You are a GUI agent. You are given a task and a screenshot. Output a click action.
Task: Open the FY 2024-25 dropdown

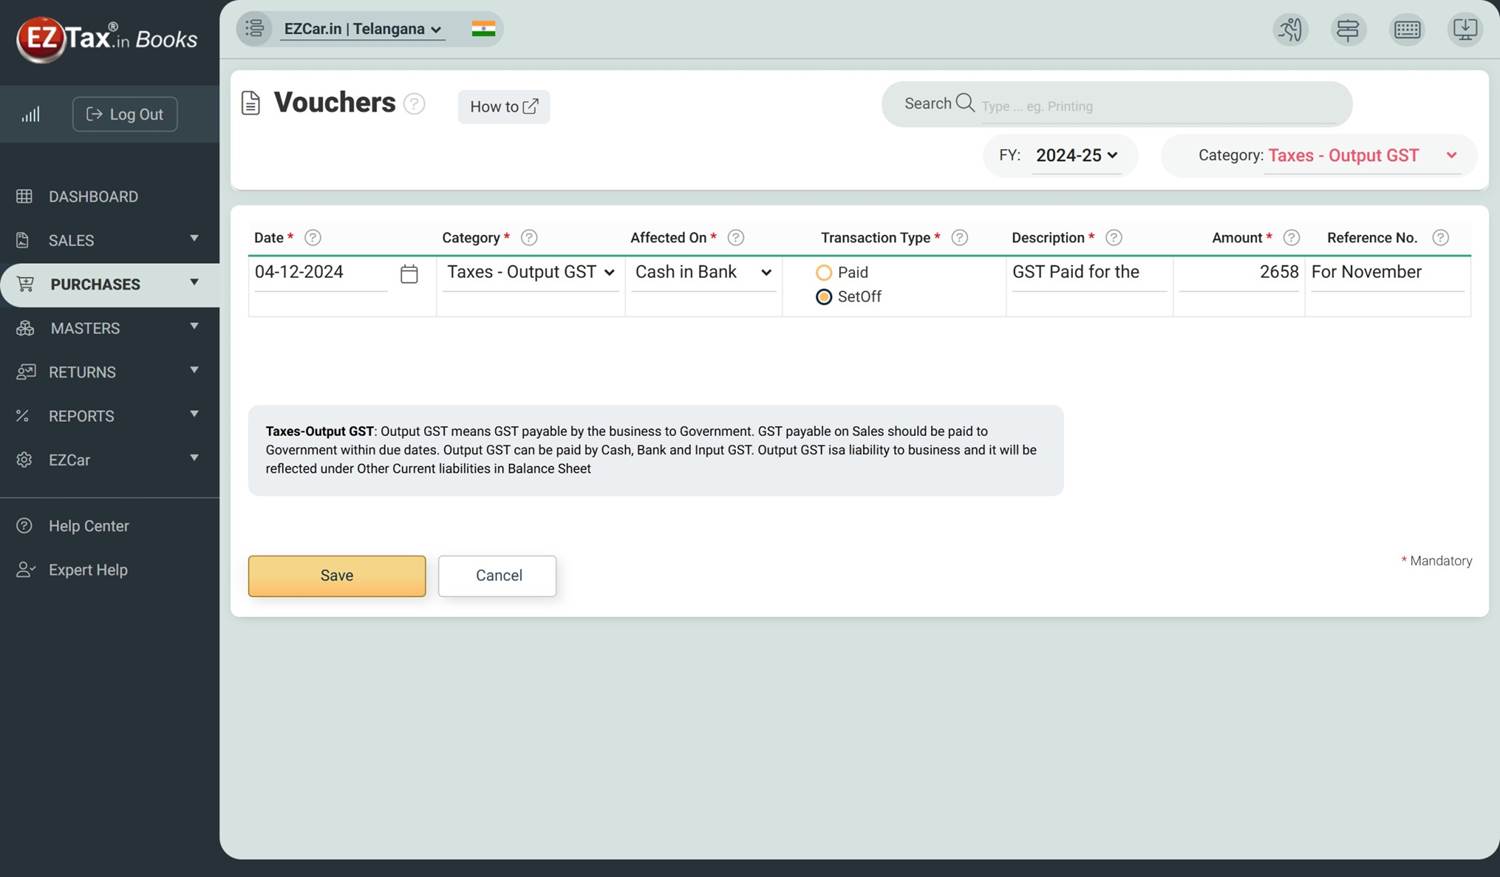1076,156
